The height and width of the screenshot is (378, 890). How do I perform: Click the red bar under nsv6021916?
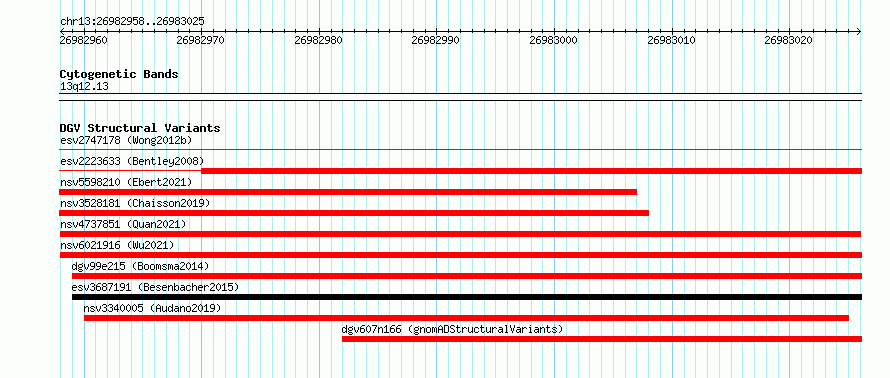[461, 255]
